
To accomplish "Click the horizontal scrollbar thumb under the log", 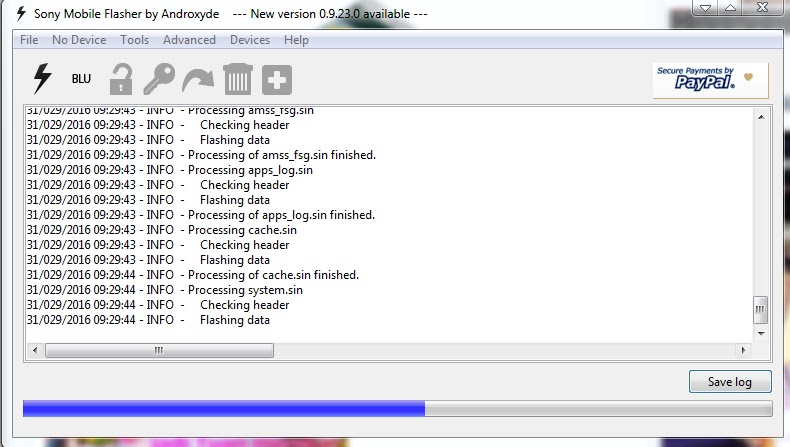I will [159, 350].
